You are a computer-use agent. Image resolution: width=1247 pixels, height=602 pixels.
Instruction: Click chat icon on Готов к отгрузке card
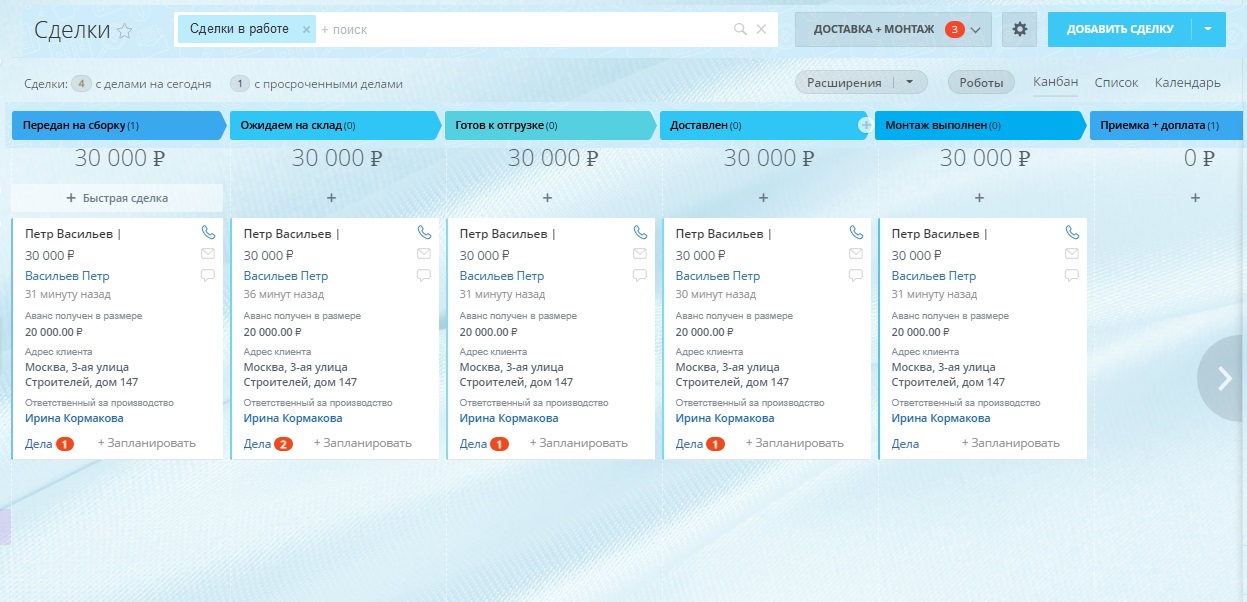[x=640, y=275]
